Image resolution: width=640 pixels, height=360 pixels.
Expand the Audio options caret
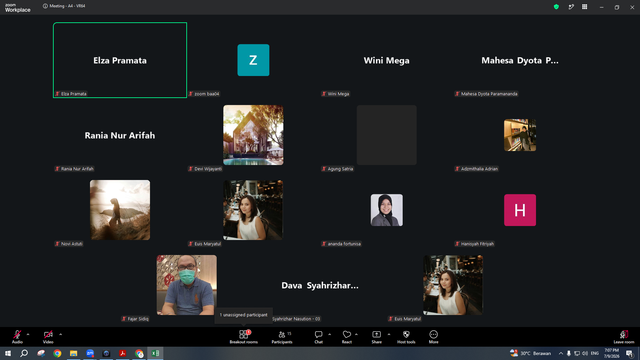pos(28,334)
